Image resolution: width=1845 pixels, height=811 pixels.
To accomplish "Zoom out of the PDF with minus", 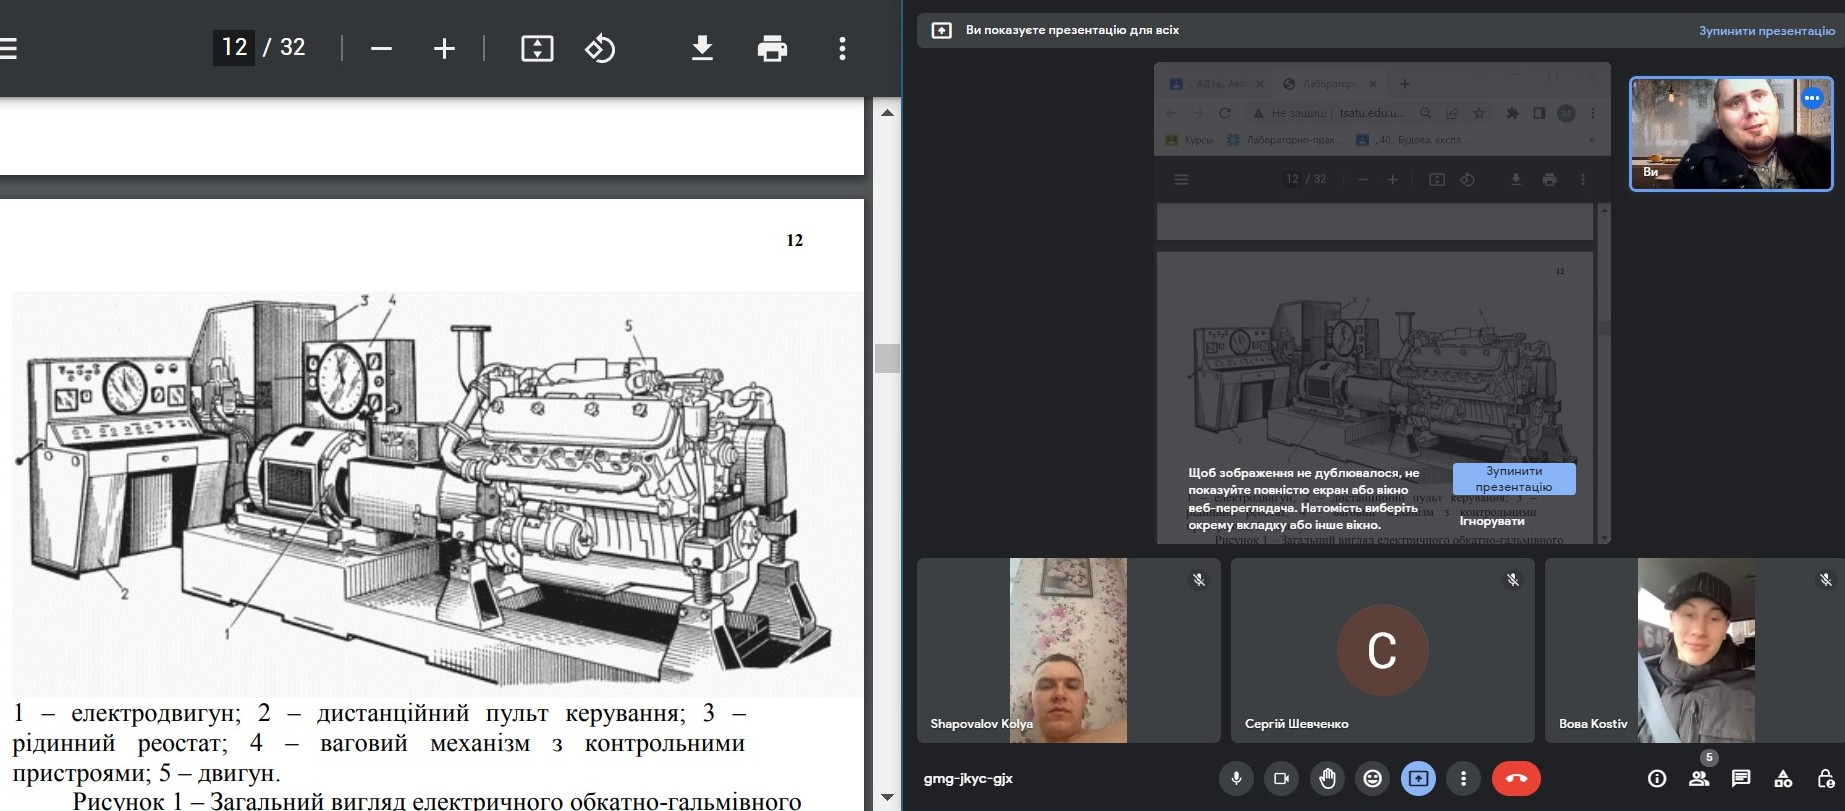I will (x=381, y=48).
